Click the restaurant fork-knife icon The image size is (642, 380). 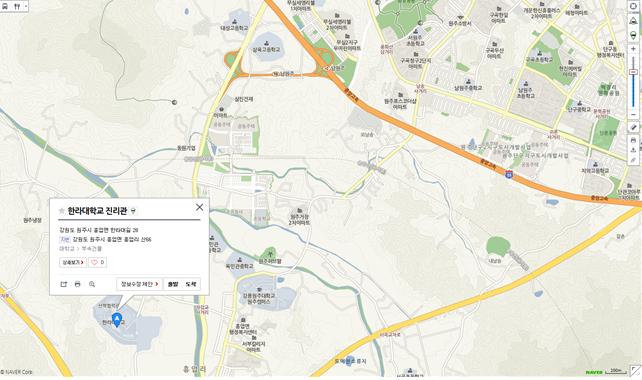click(17, 7)
